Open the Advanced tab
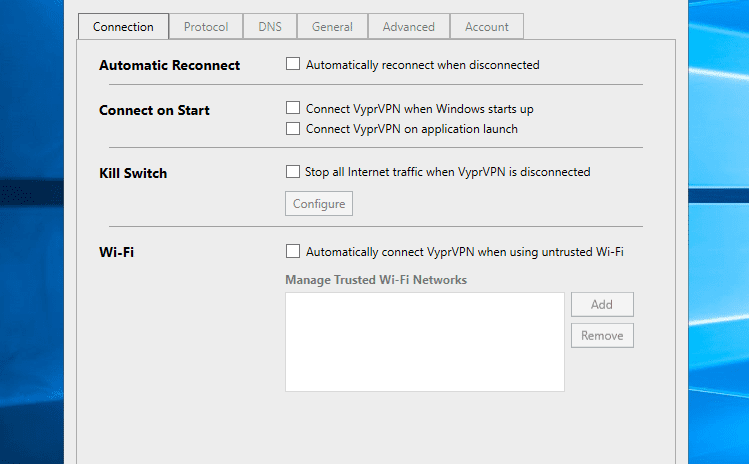This screenshot has width=749, height=464. pyautogui.click(x=408, y=27)
